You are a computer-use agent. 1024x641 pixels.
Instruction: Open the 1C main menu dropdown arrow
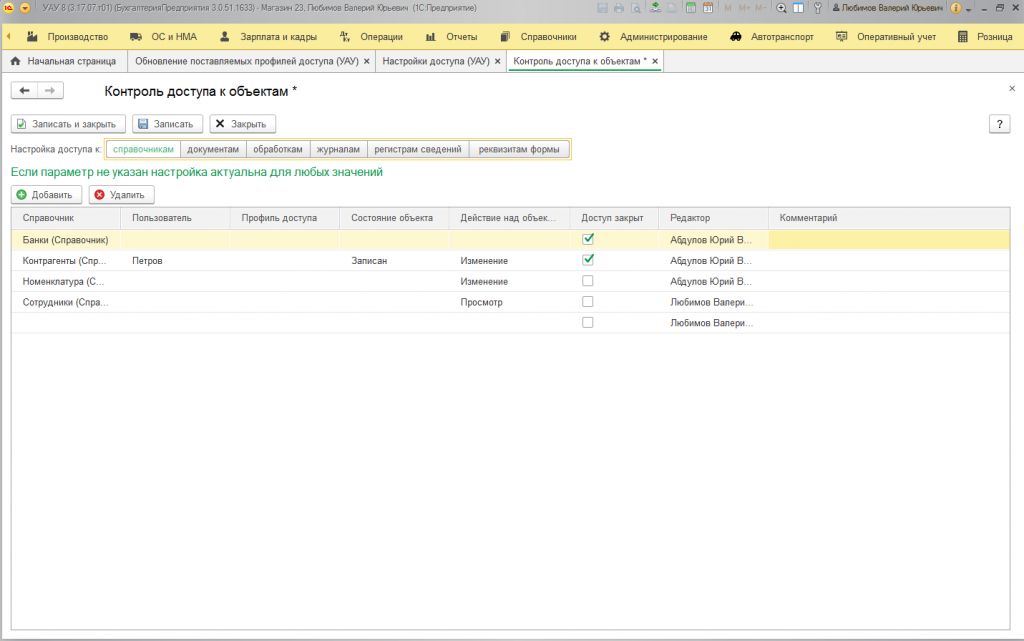pos(25,8)
